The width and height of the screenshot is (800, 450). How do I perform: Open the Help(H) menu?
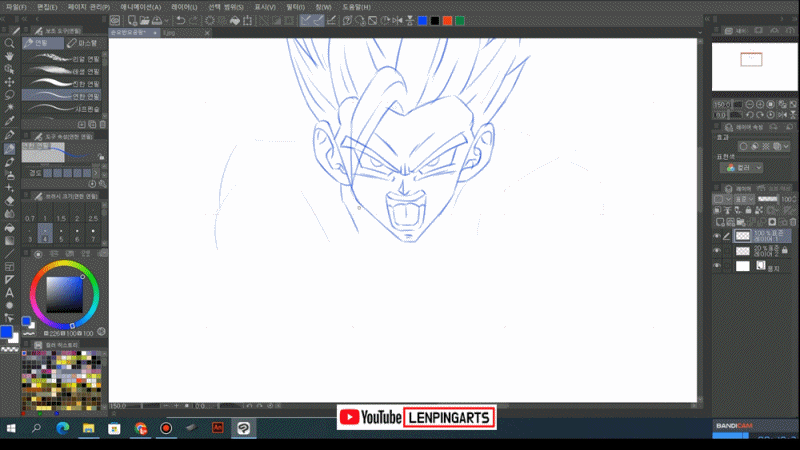click(356, 7)
